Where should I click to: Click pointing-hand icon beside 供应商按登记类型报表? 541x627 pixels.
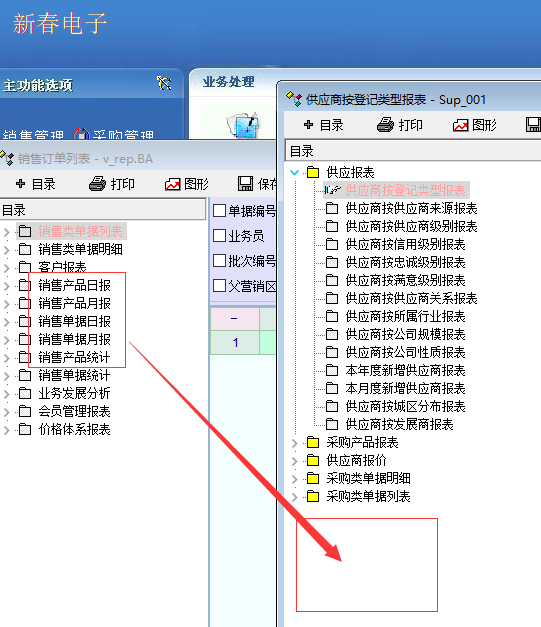pos(332,190)
